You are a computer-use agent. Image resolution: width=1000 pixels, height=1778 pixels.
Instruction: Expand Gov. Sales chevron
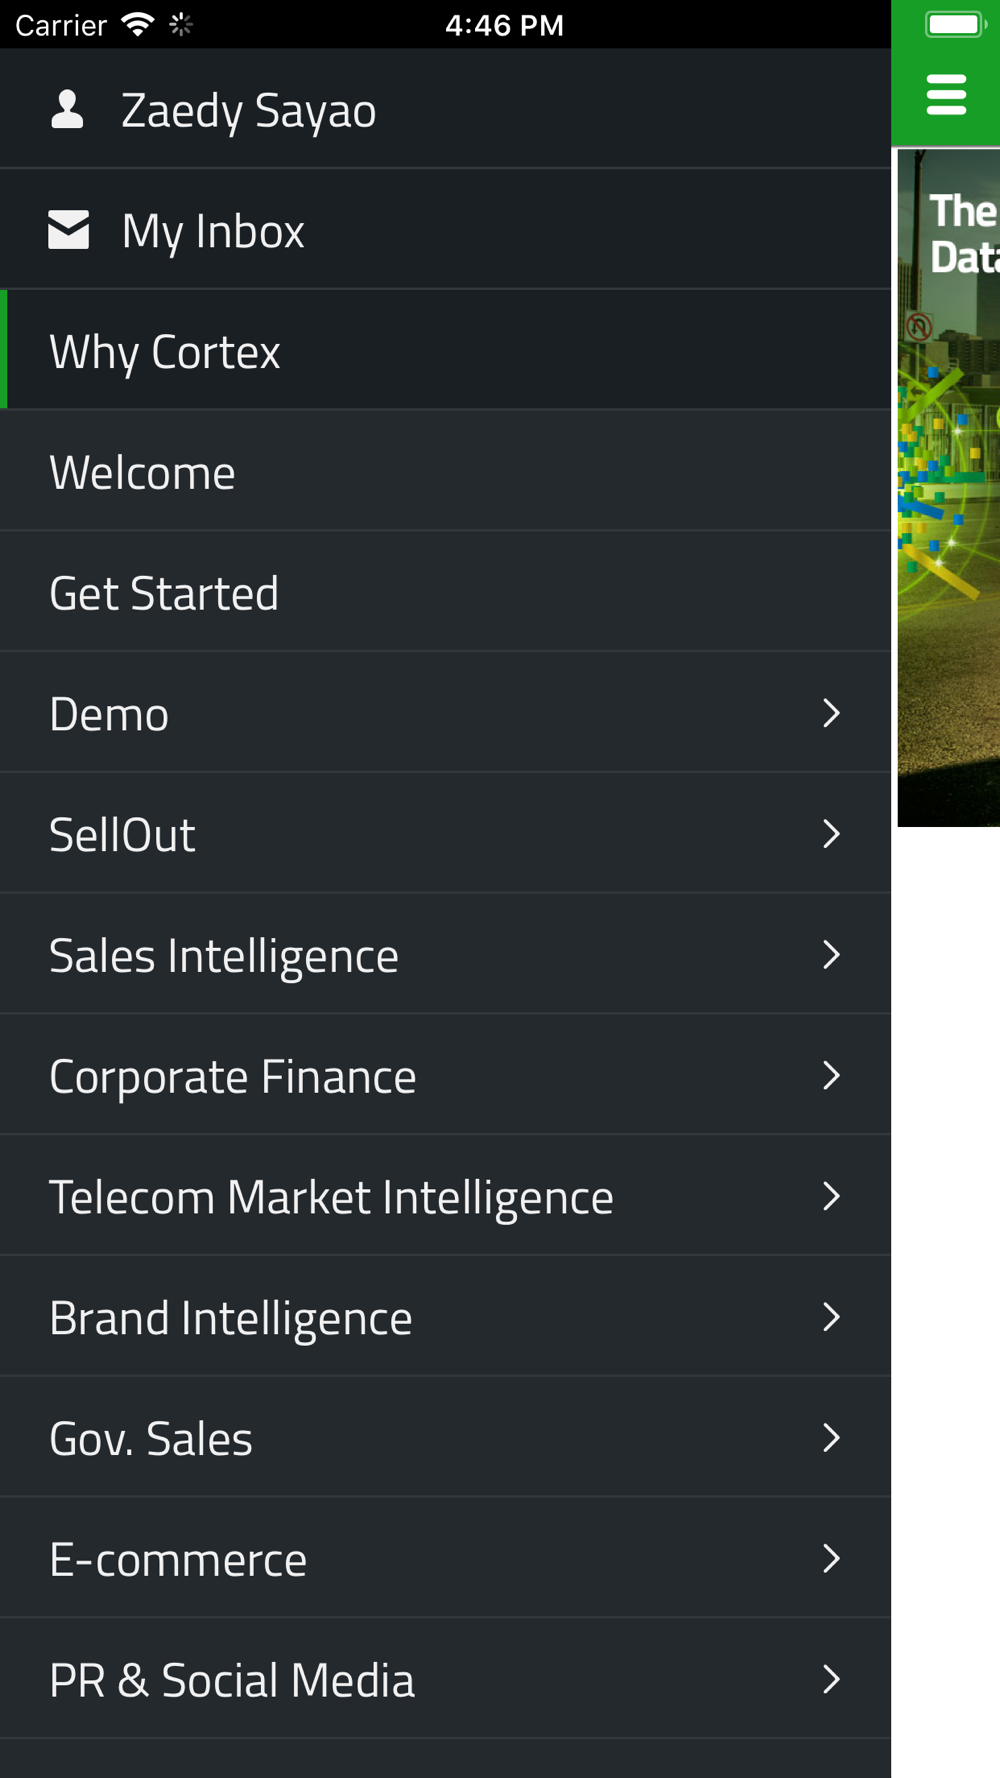pyautogui.click(x=830, y=1438)
